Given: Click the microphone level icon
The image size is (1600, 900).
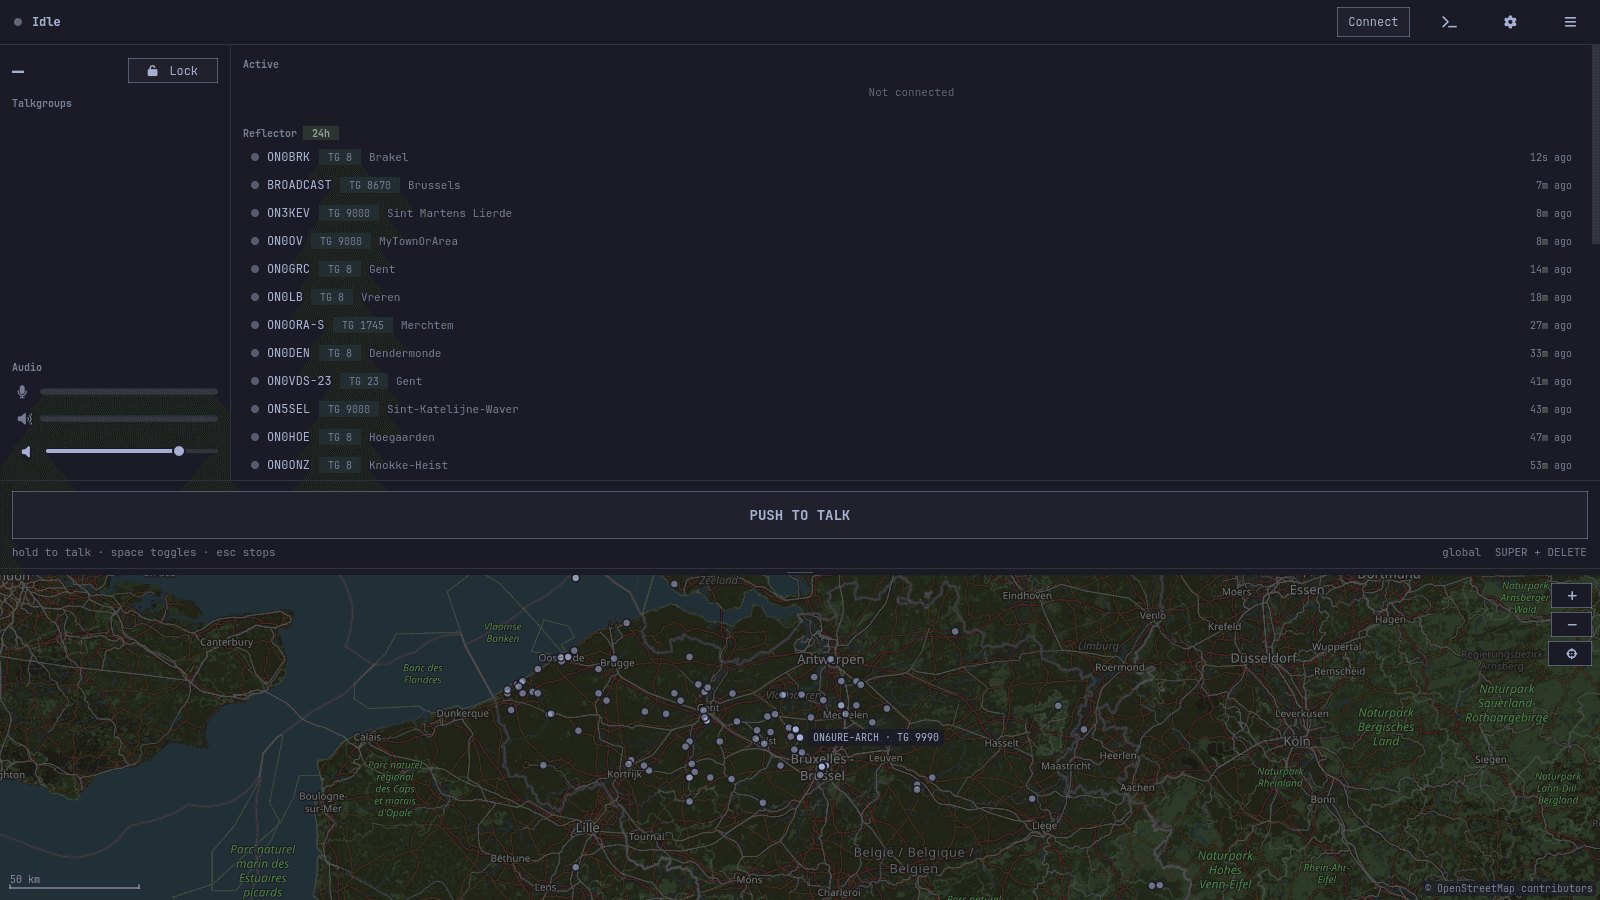Looking at the screenshot, I should 22,392.
